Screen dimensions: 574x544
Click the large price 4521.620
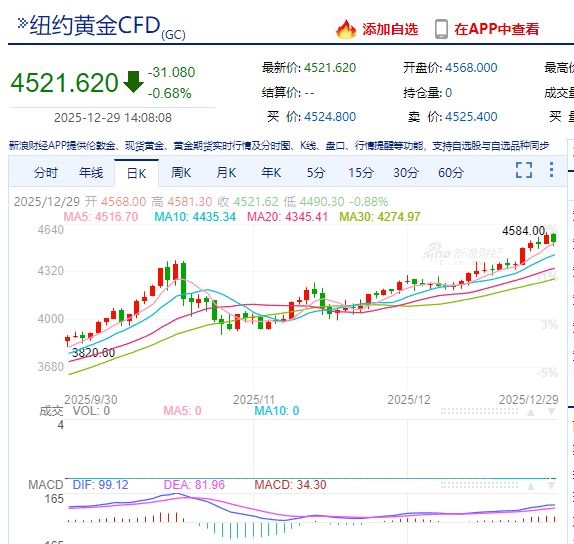coord(64,83)
